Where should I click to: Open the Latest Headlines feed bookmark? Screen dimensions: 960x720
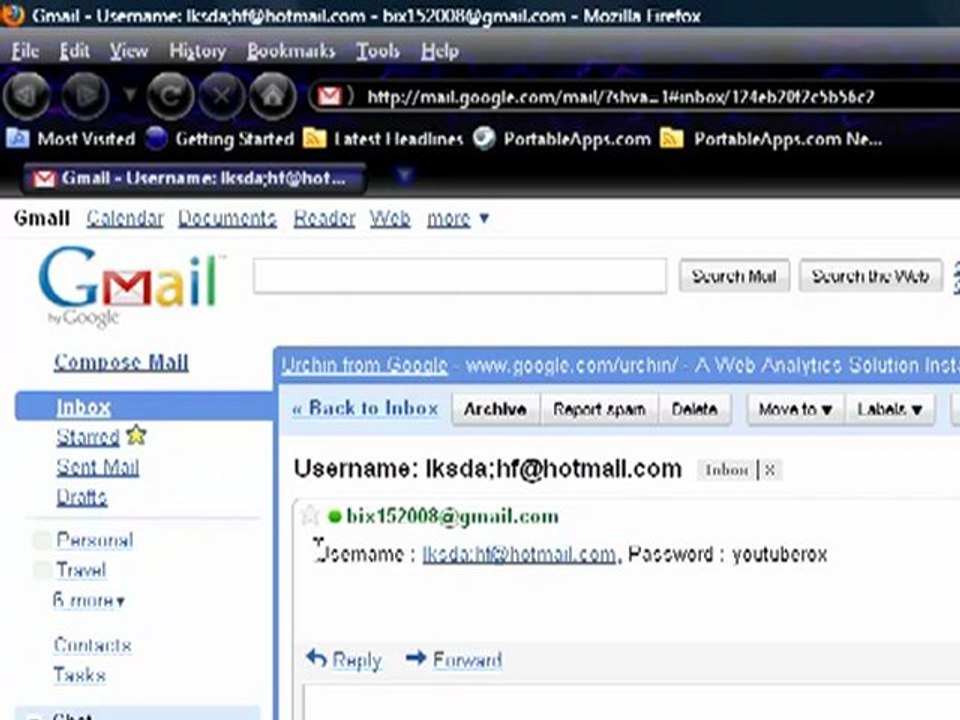384,139
